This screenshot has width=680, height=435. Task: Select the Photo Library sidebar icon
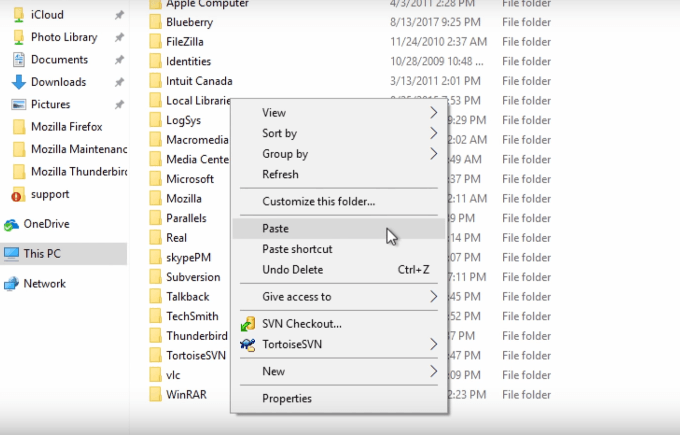coord(19,37)
